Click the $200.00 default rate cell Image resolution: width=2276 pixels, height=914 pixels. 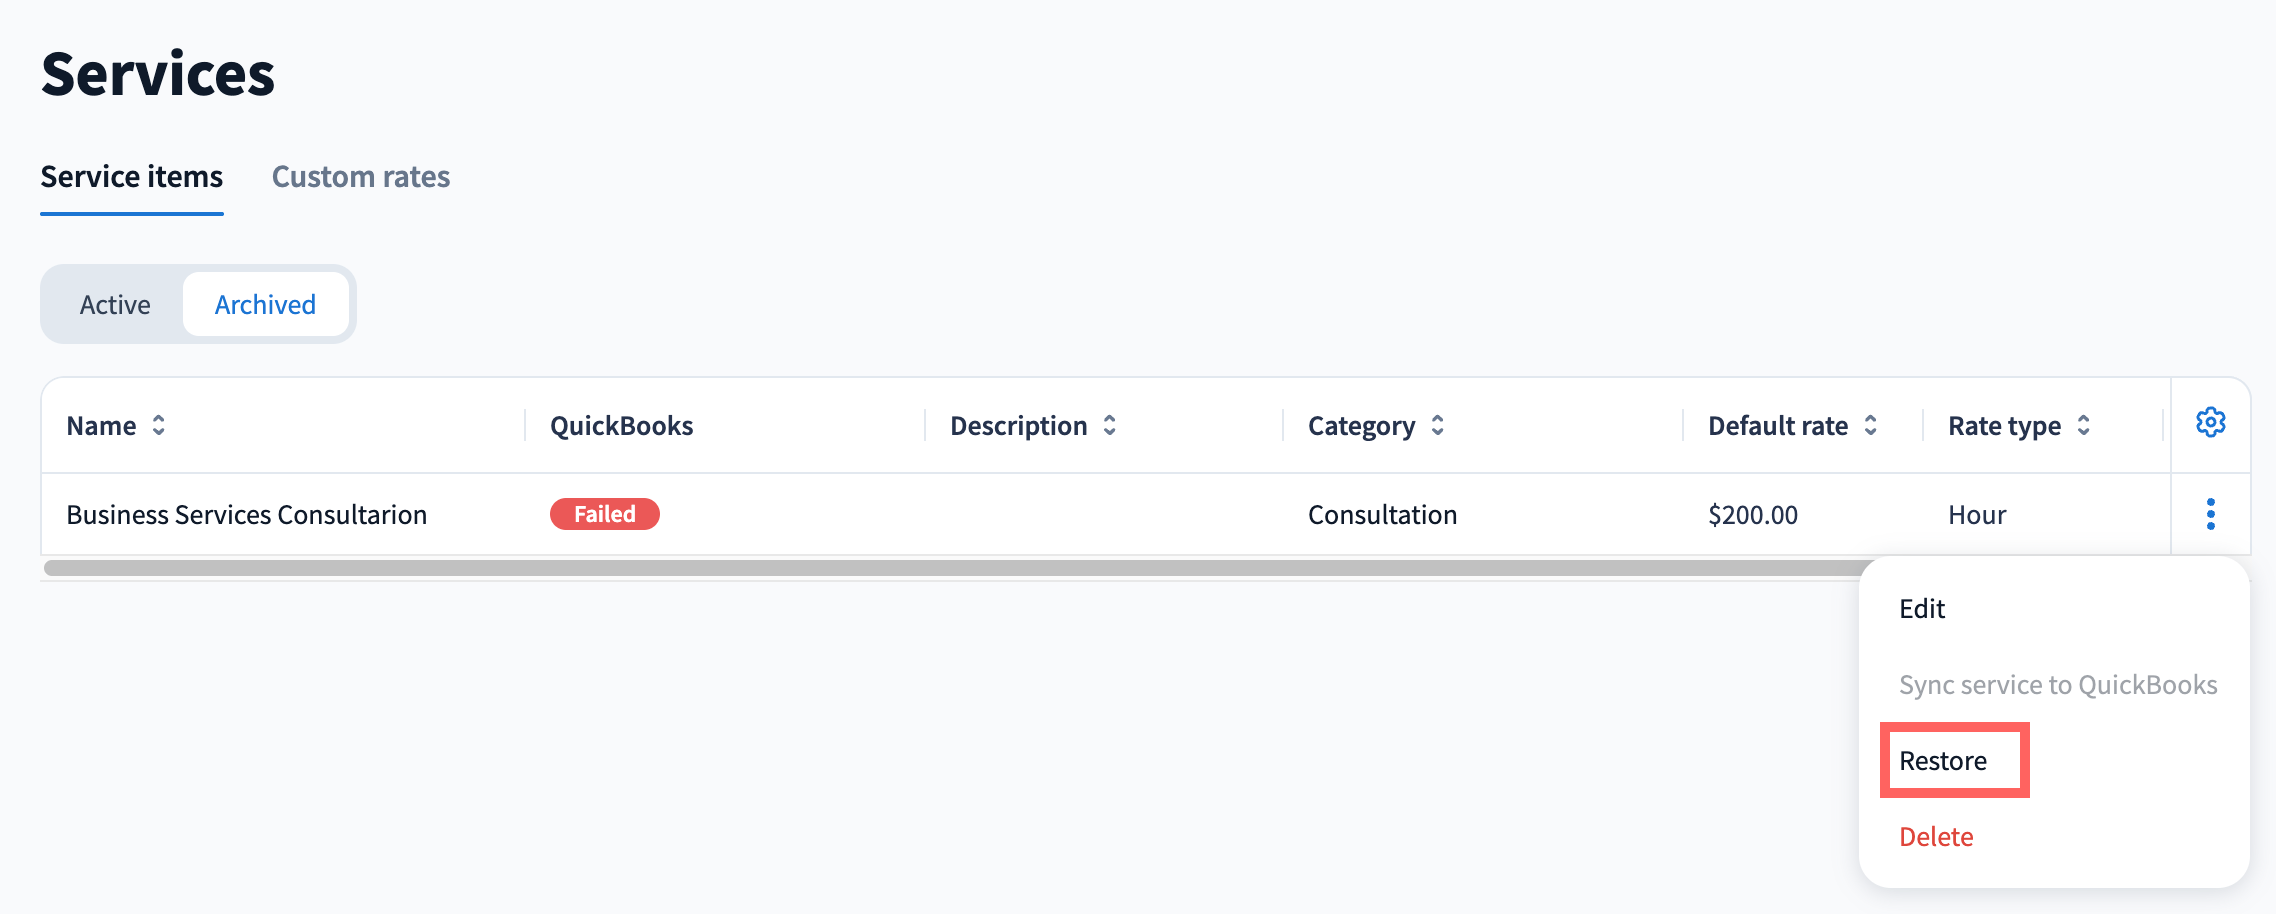1753,515
